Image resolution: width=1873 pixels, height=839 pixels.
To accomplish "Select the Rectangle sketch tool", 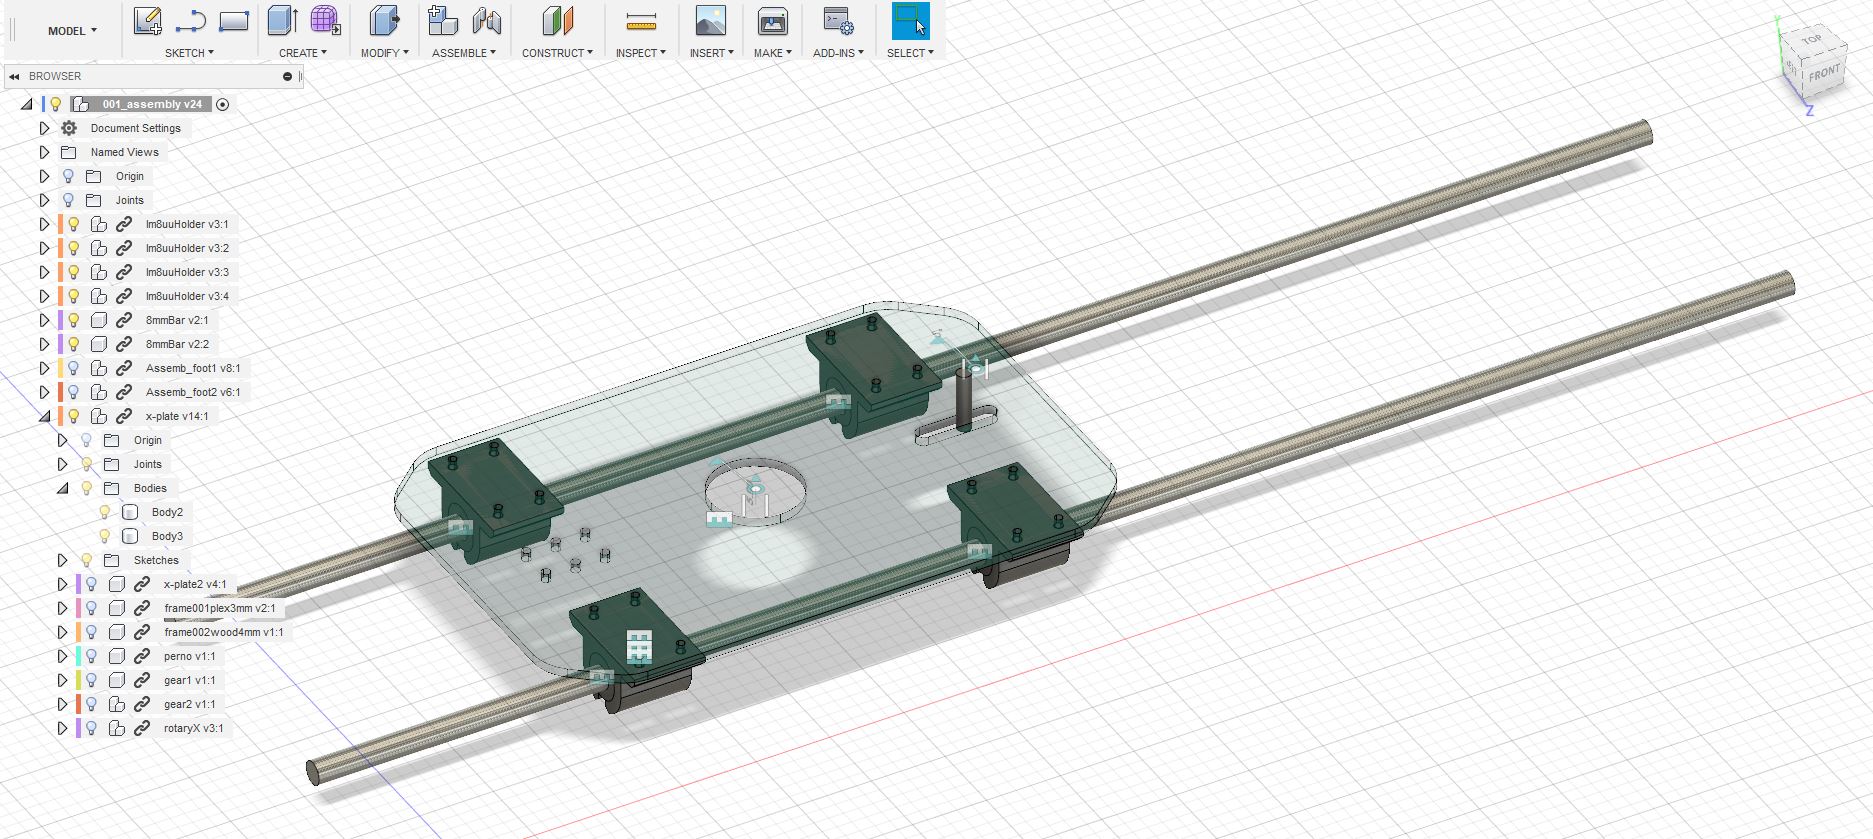I will click(x=233, y=21).
